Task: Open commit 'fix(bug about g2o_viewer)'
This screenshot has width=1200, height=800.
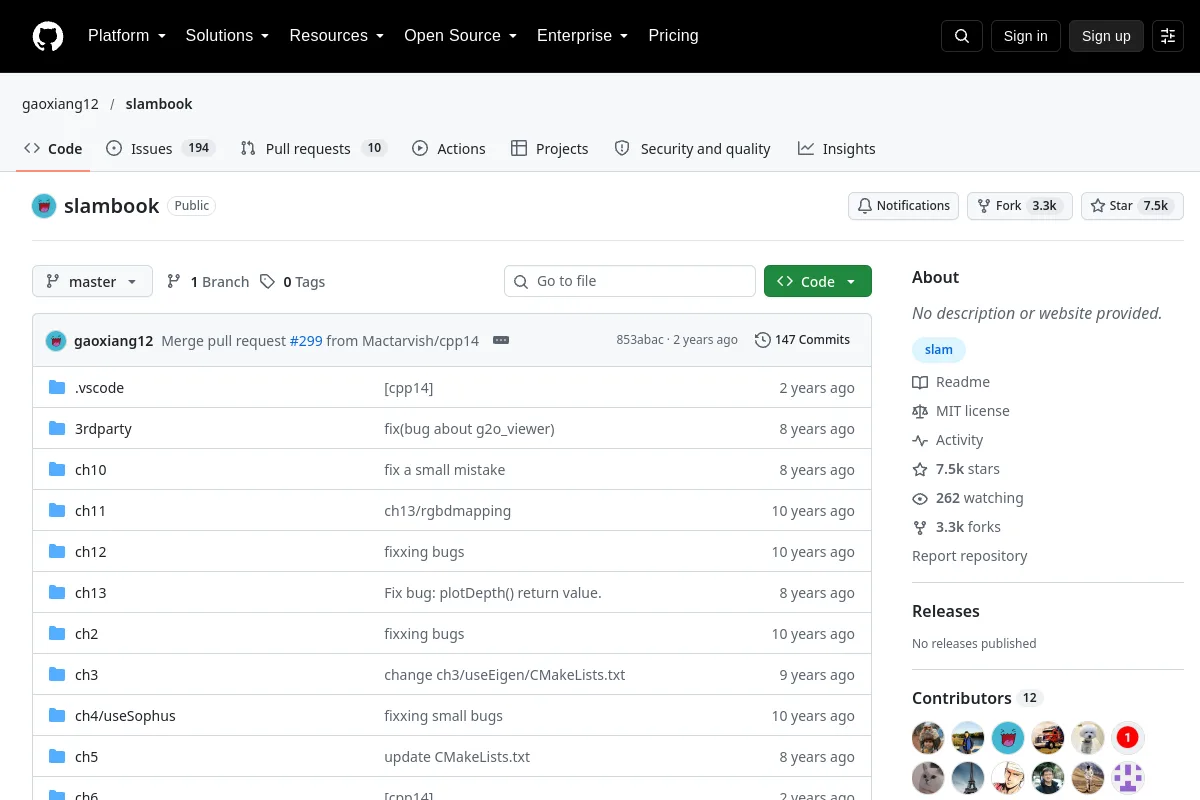Action: [x=469, y=429]
